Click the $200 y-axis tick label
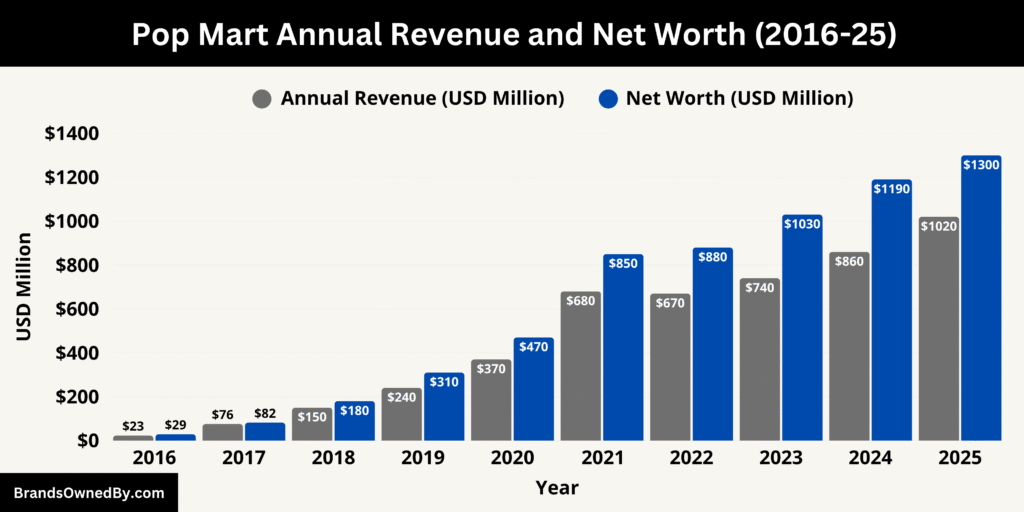This screenshot has width=1024, height=512. point(76,396)
